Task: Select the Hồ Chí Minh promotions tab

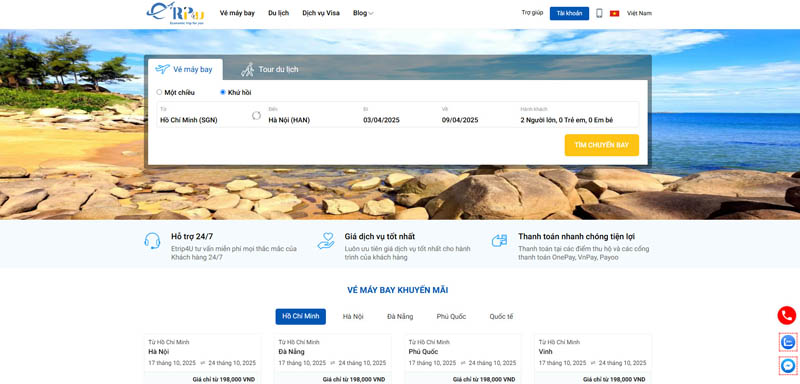Action: pyautogui.click(x=301, y=316)
